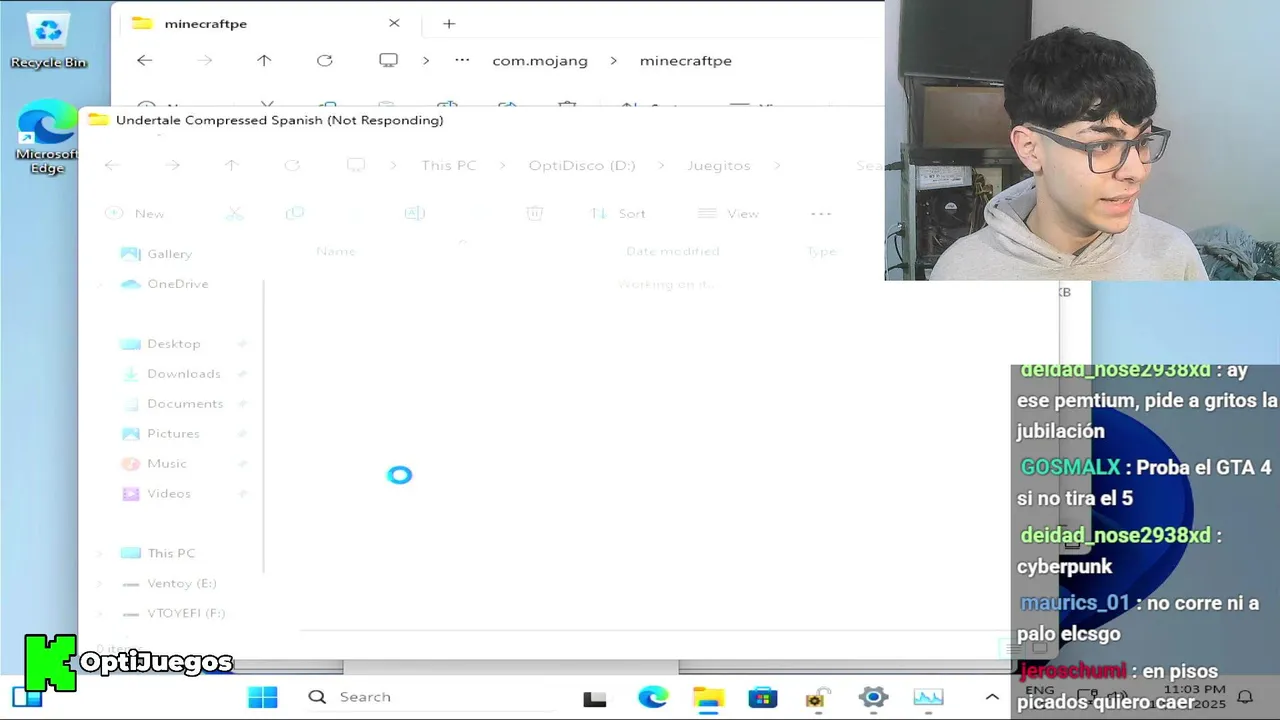Open Downloads in the navigation pane
Screen dimensions: 1280x720
pyautogui.click(x=170, y=374)
